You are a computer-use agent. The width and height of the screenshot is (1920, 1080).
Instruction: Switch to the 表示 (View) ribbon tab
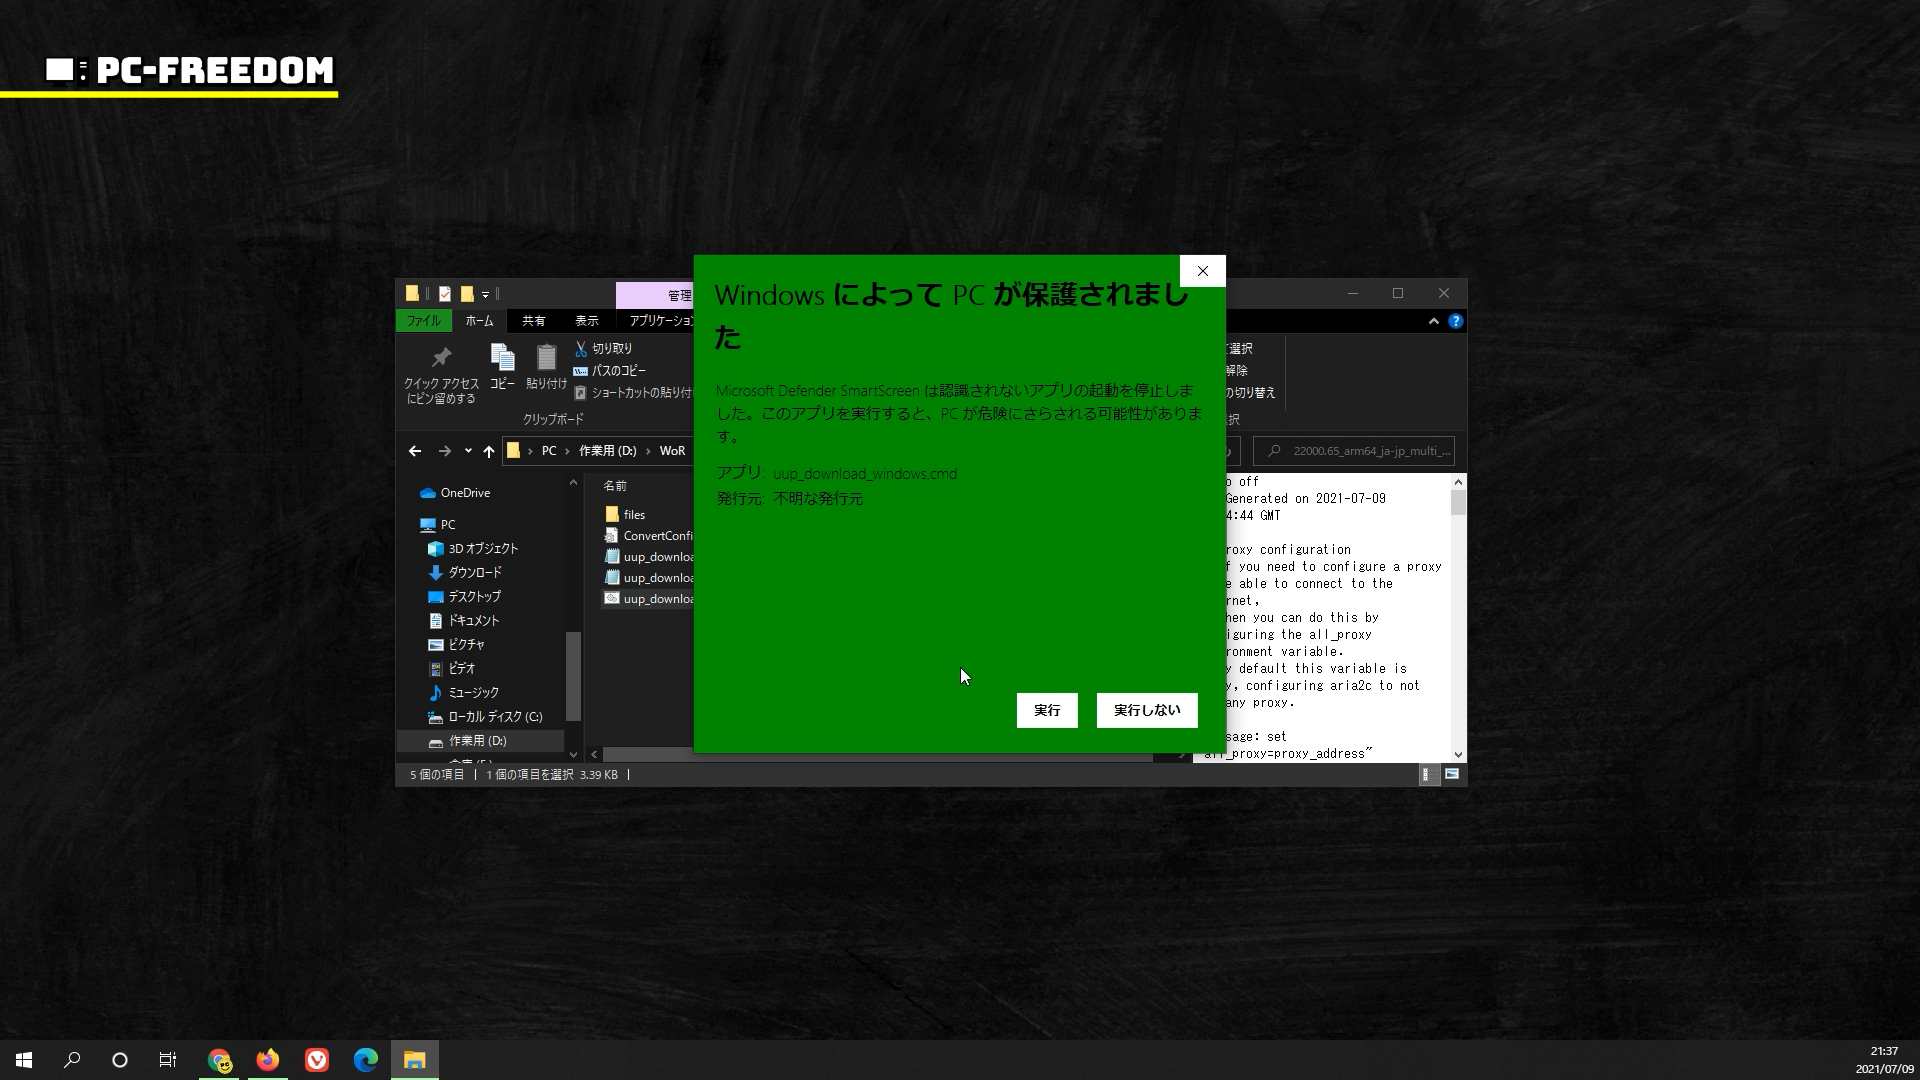pyautogui.click(x=586, y=321)
